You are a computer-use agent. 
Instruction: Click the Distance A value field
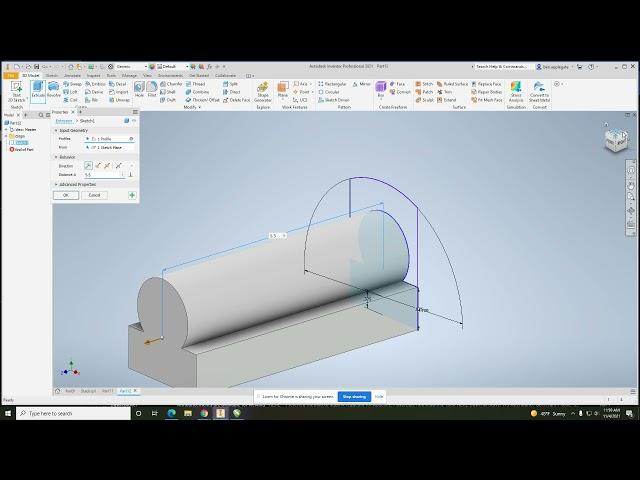pos(104,175)
